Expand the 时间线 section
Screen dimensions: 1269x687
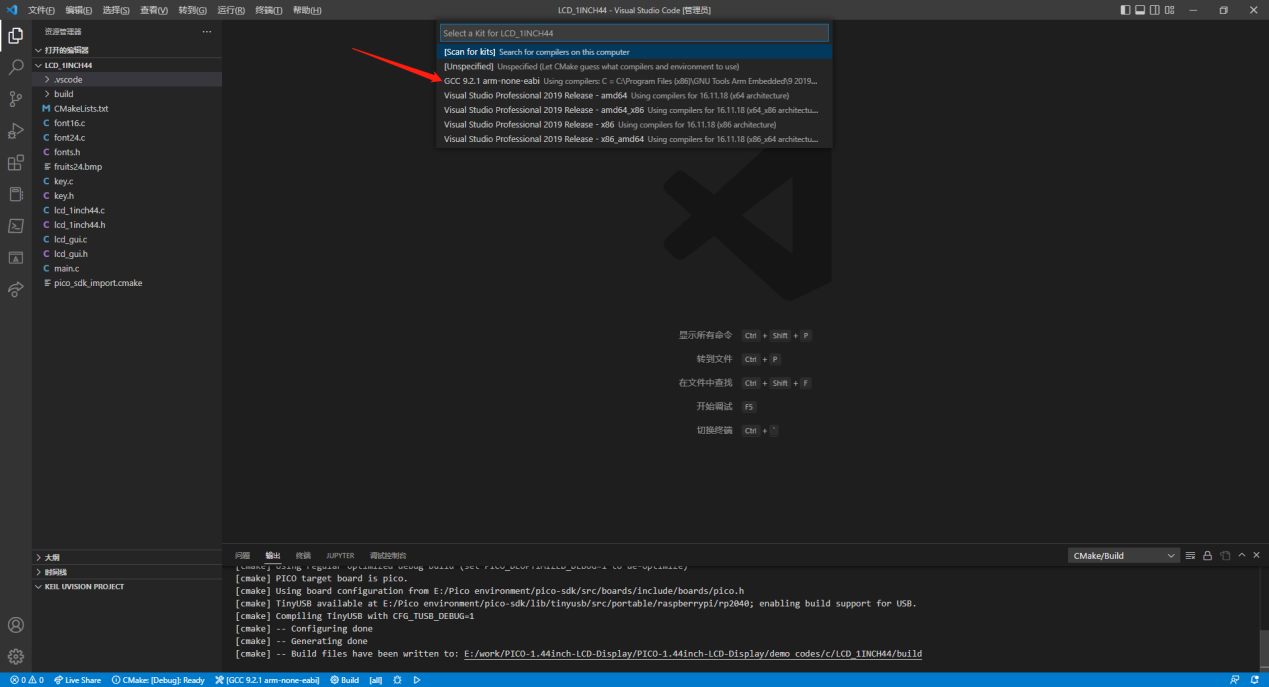127,572
